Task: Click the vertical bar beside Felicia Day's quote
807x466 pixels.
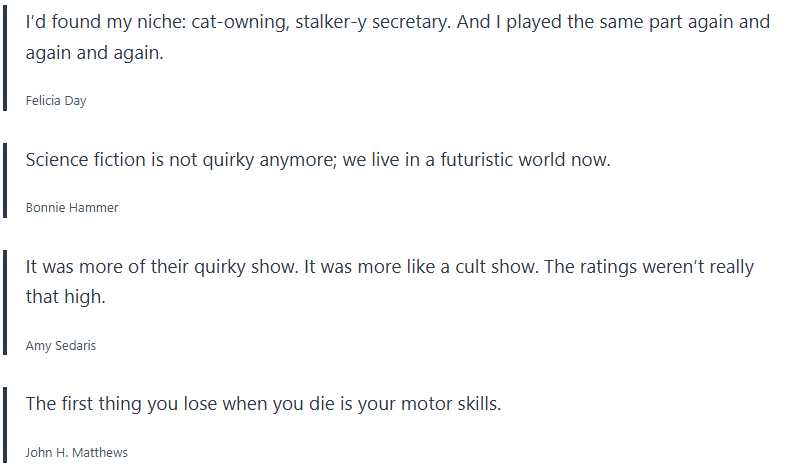Action: coord(6,58)
